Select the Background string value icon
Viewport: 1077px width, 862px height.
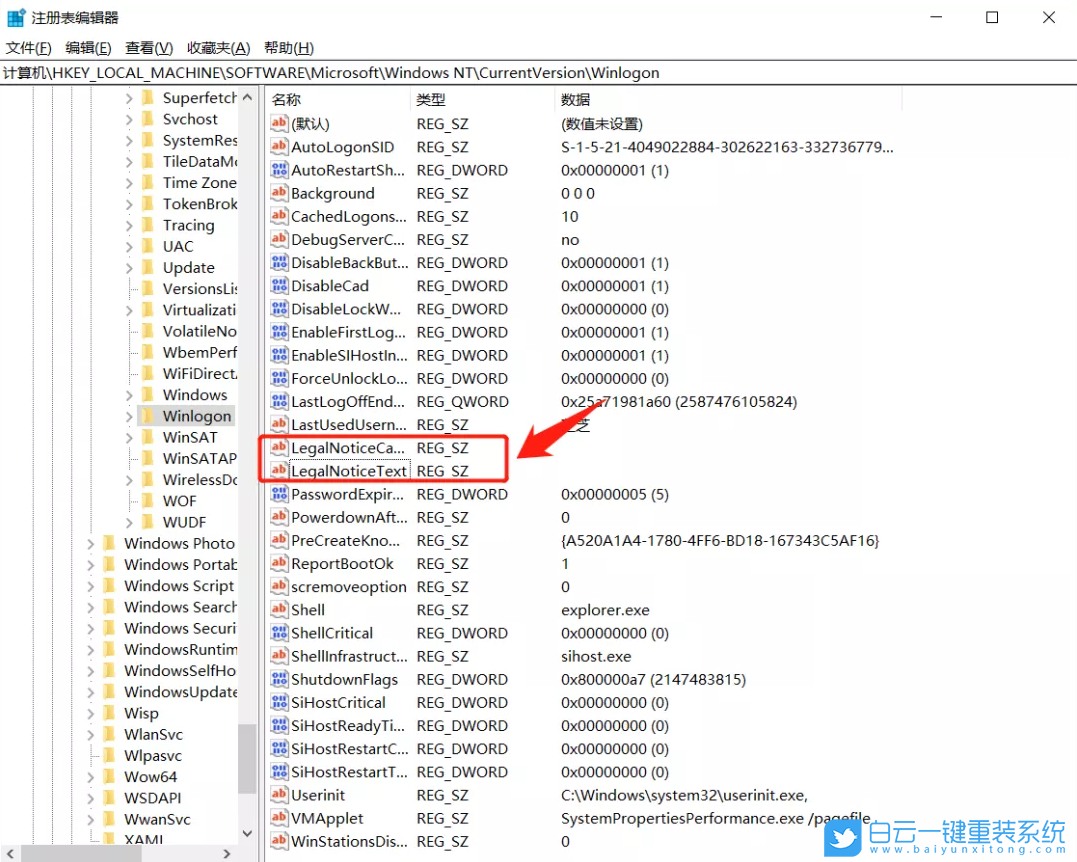(x=279, y=193)
